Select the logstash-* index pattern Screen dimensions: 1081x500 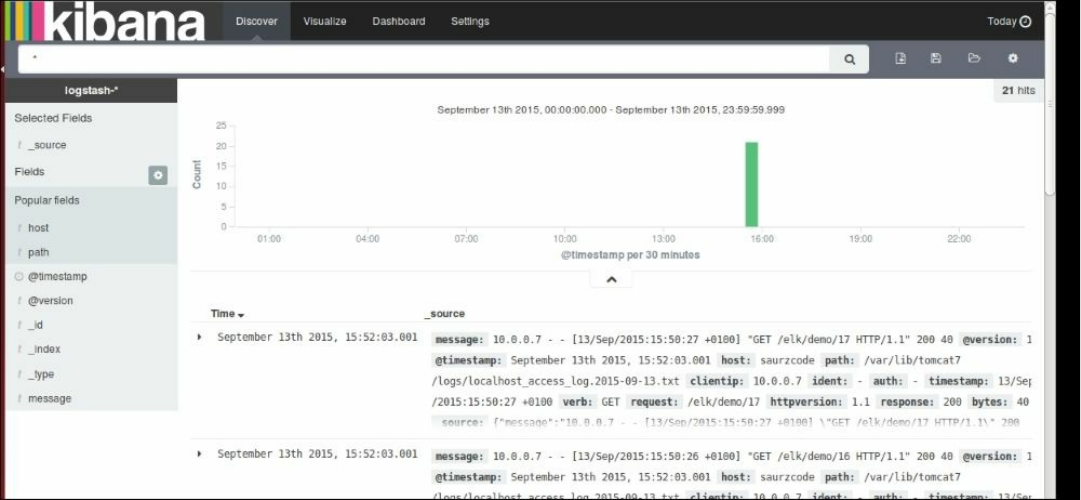tap(91, 90)
